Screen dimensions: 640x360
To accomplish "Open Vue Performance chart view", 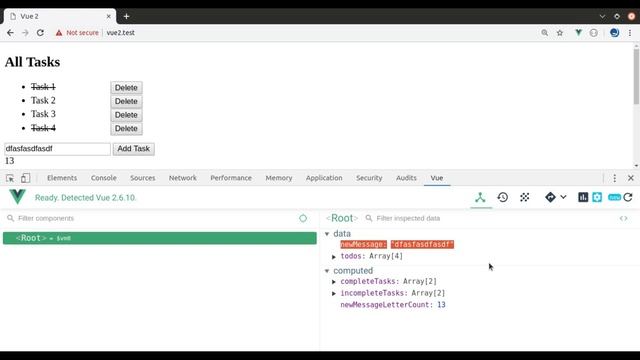I will pos(583,198).
